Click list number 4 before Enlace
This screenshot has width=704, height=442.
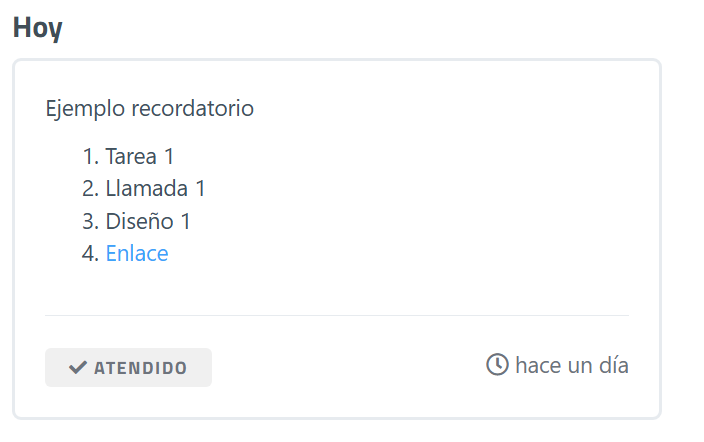tap(90, 254)
